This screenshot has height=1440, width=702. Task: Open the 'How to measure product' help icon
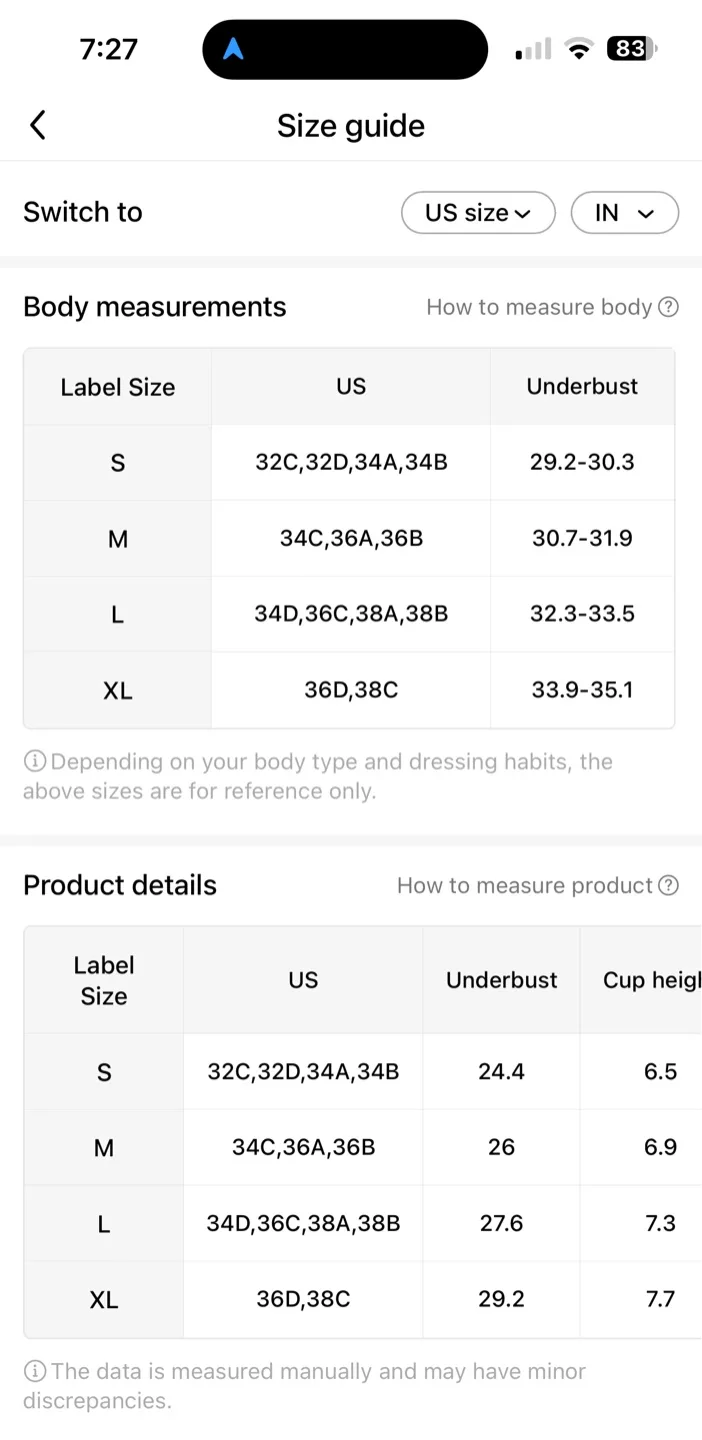click(x=669, y=885)
